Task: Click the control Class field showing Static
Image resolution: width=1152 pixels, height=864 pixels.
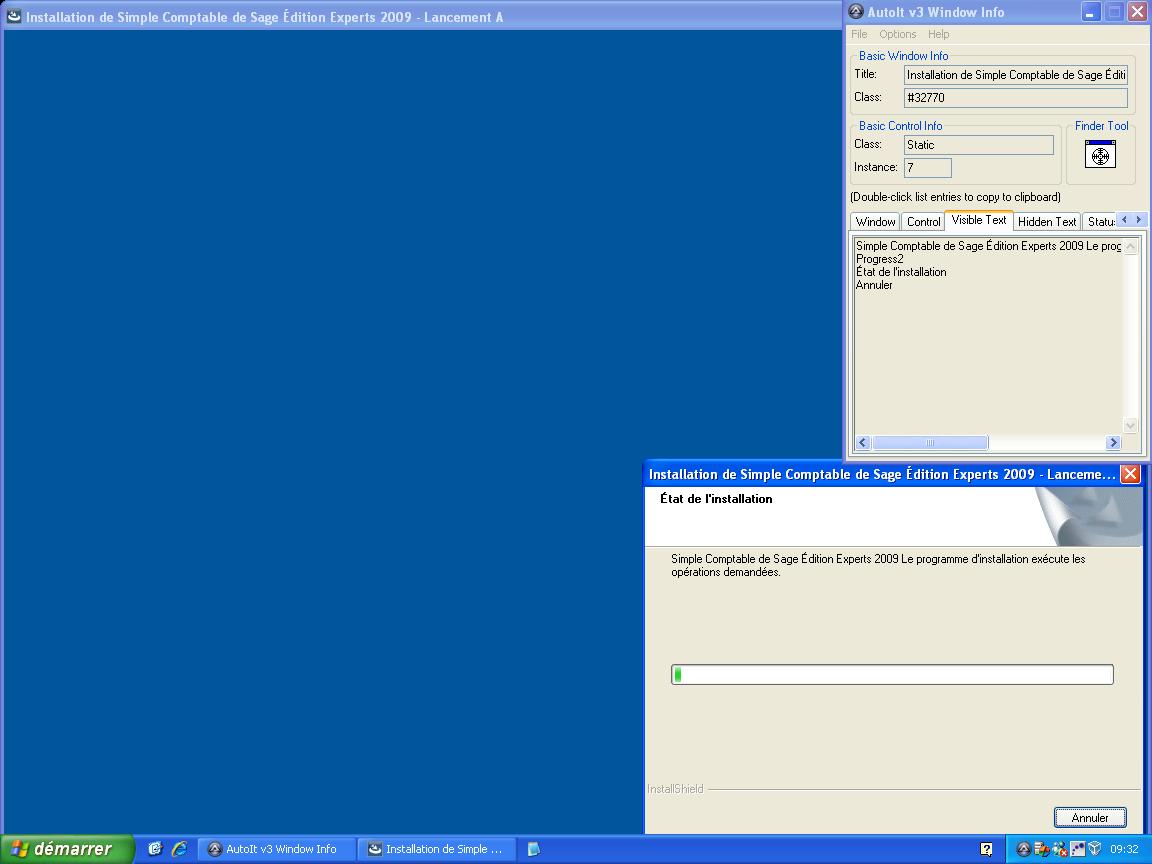Action: [979, 145]
